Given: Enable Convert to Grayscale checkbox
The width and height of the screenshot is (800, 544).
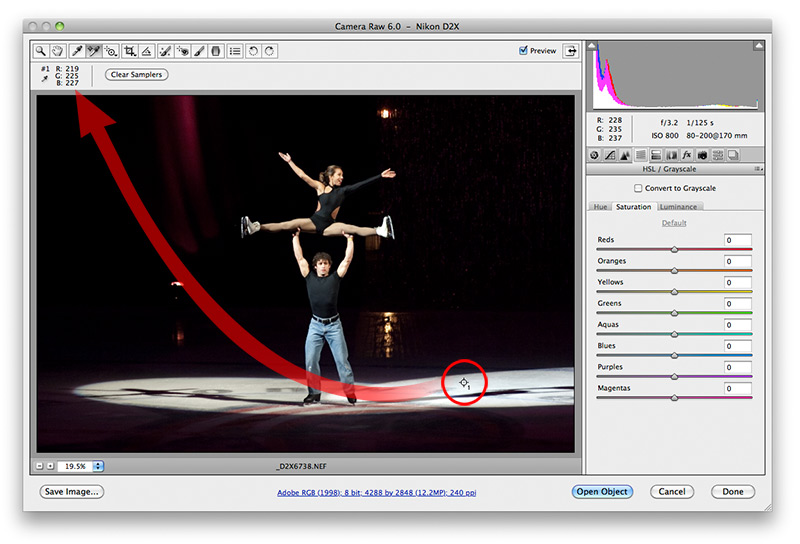Looking at the screenshot, I should point(638,188).
